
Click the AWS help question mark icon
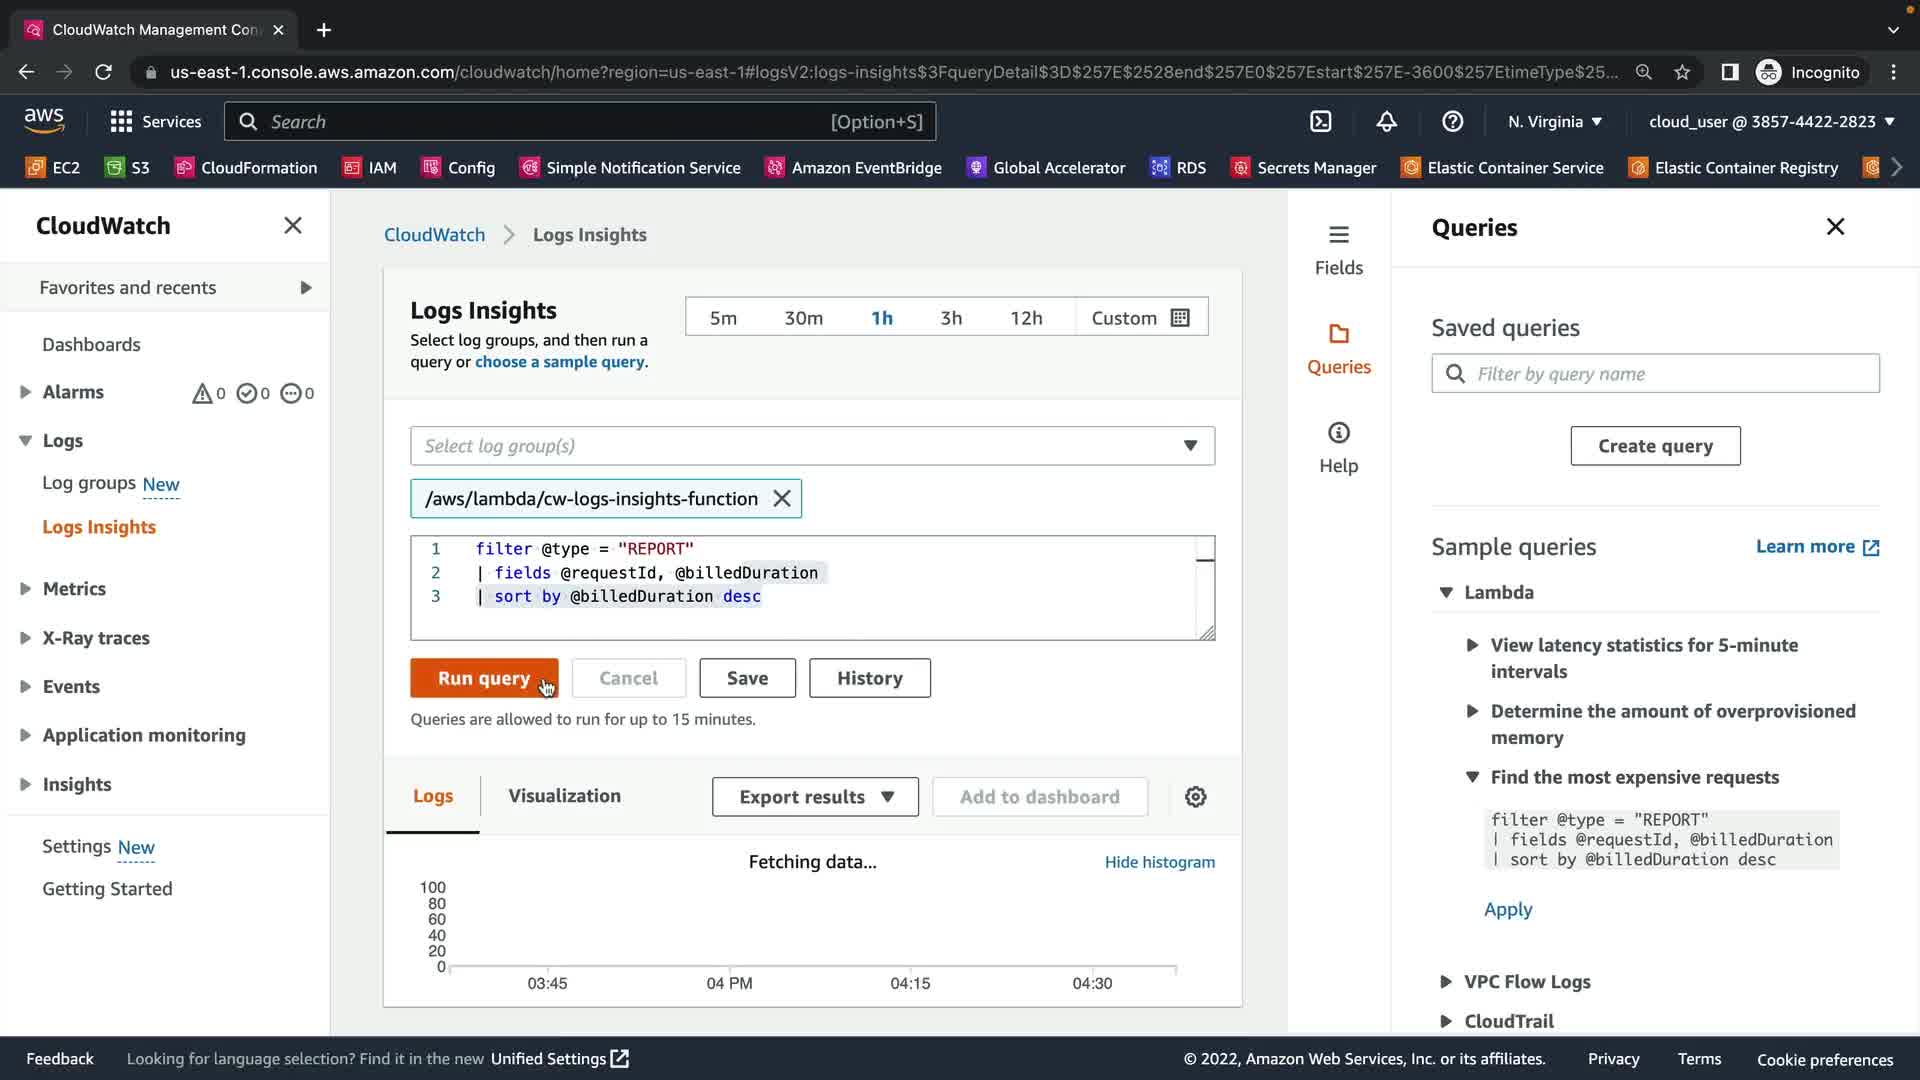tap(1452, 121)
